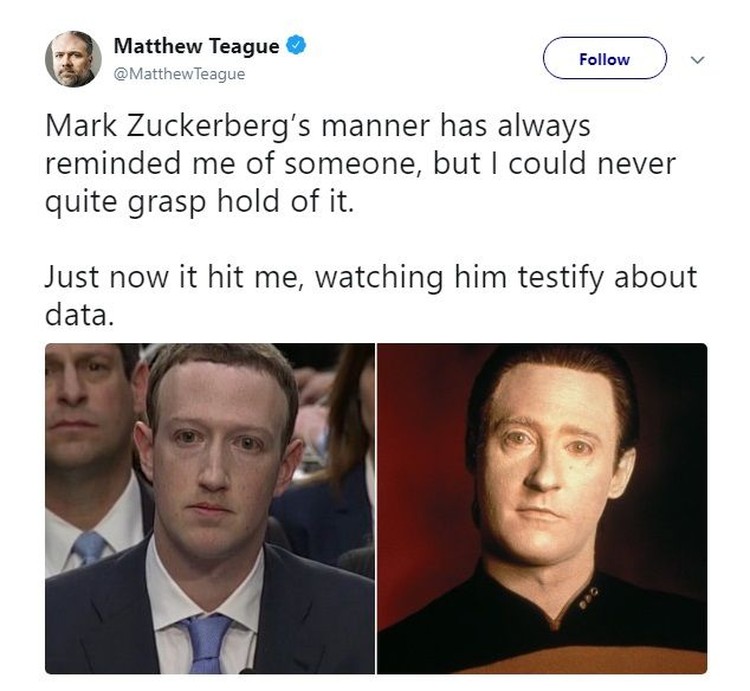Enlarge the left photo of the suited man

coord(210,508)
